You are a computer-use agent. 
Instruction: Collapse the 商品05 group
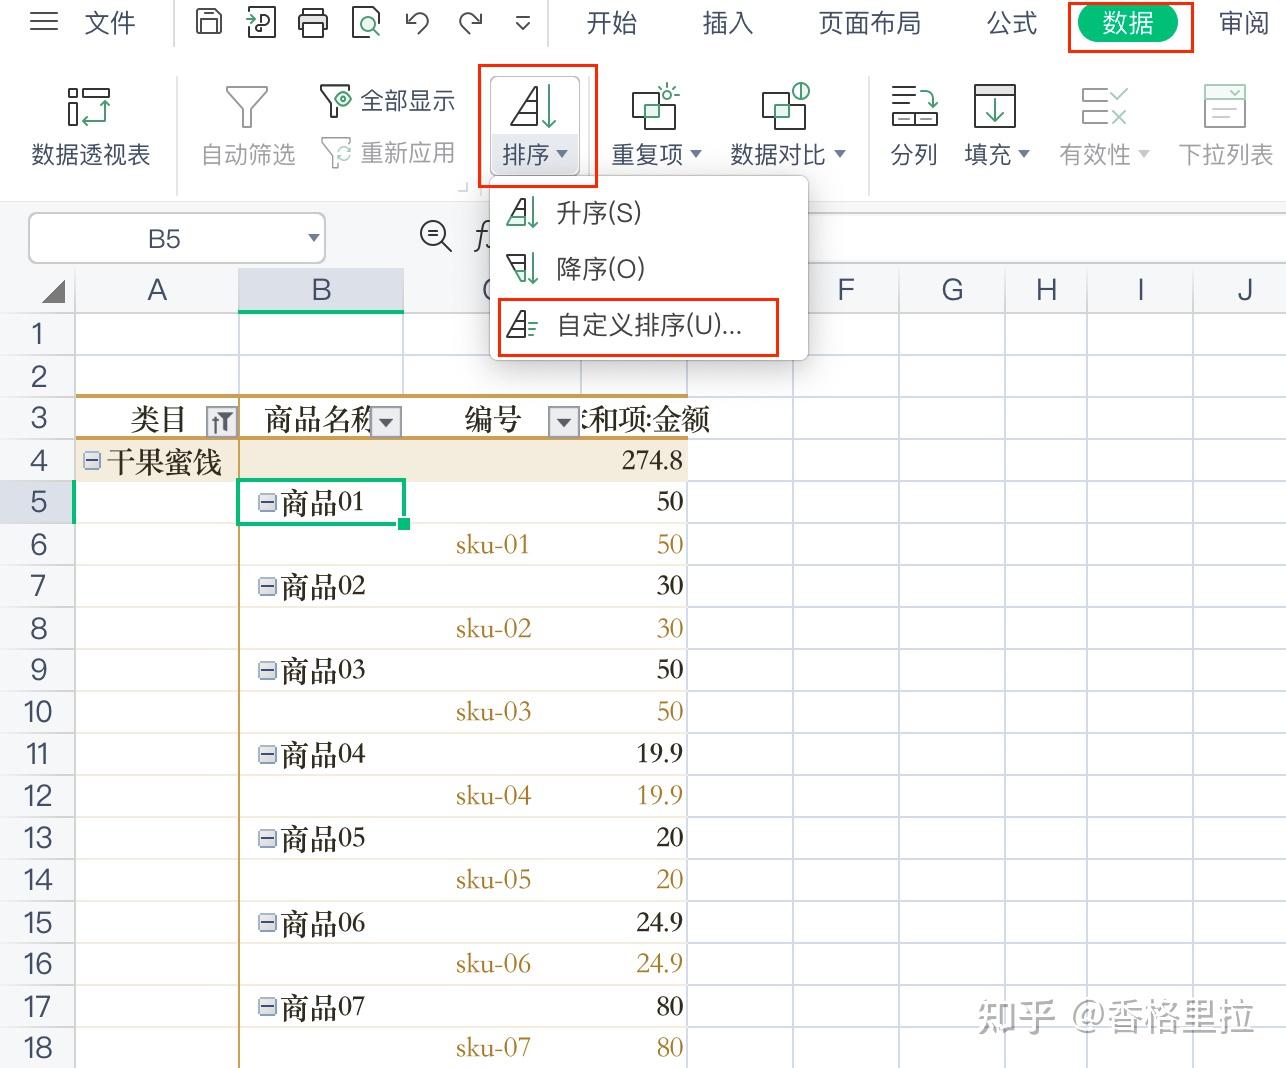click(x=268, y=838)
